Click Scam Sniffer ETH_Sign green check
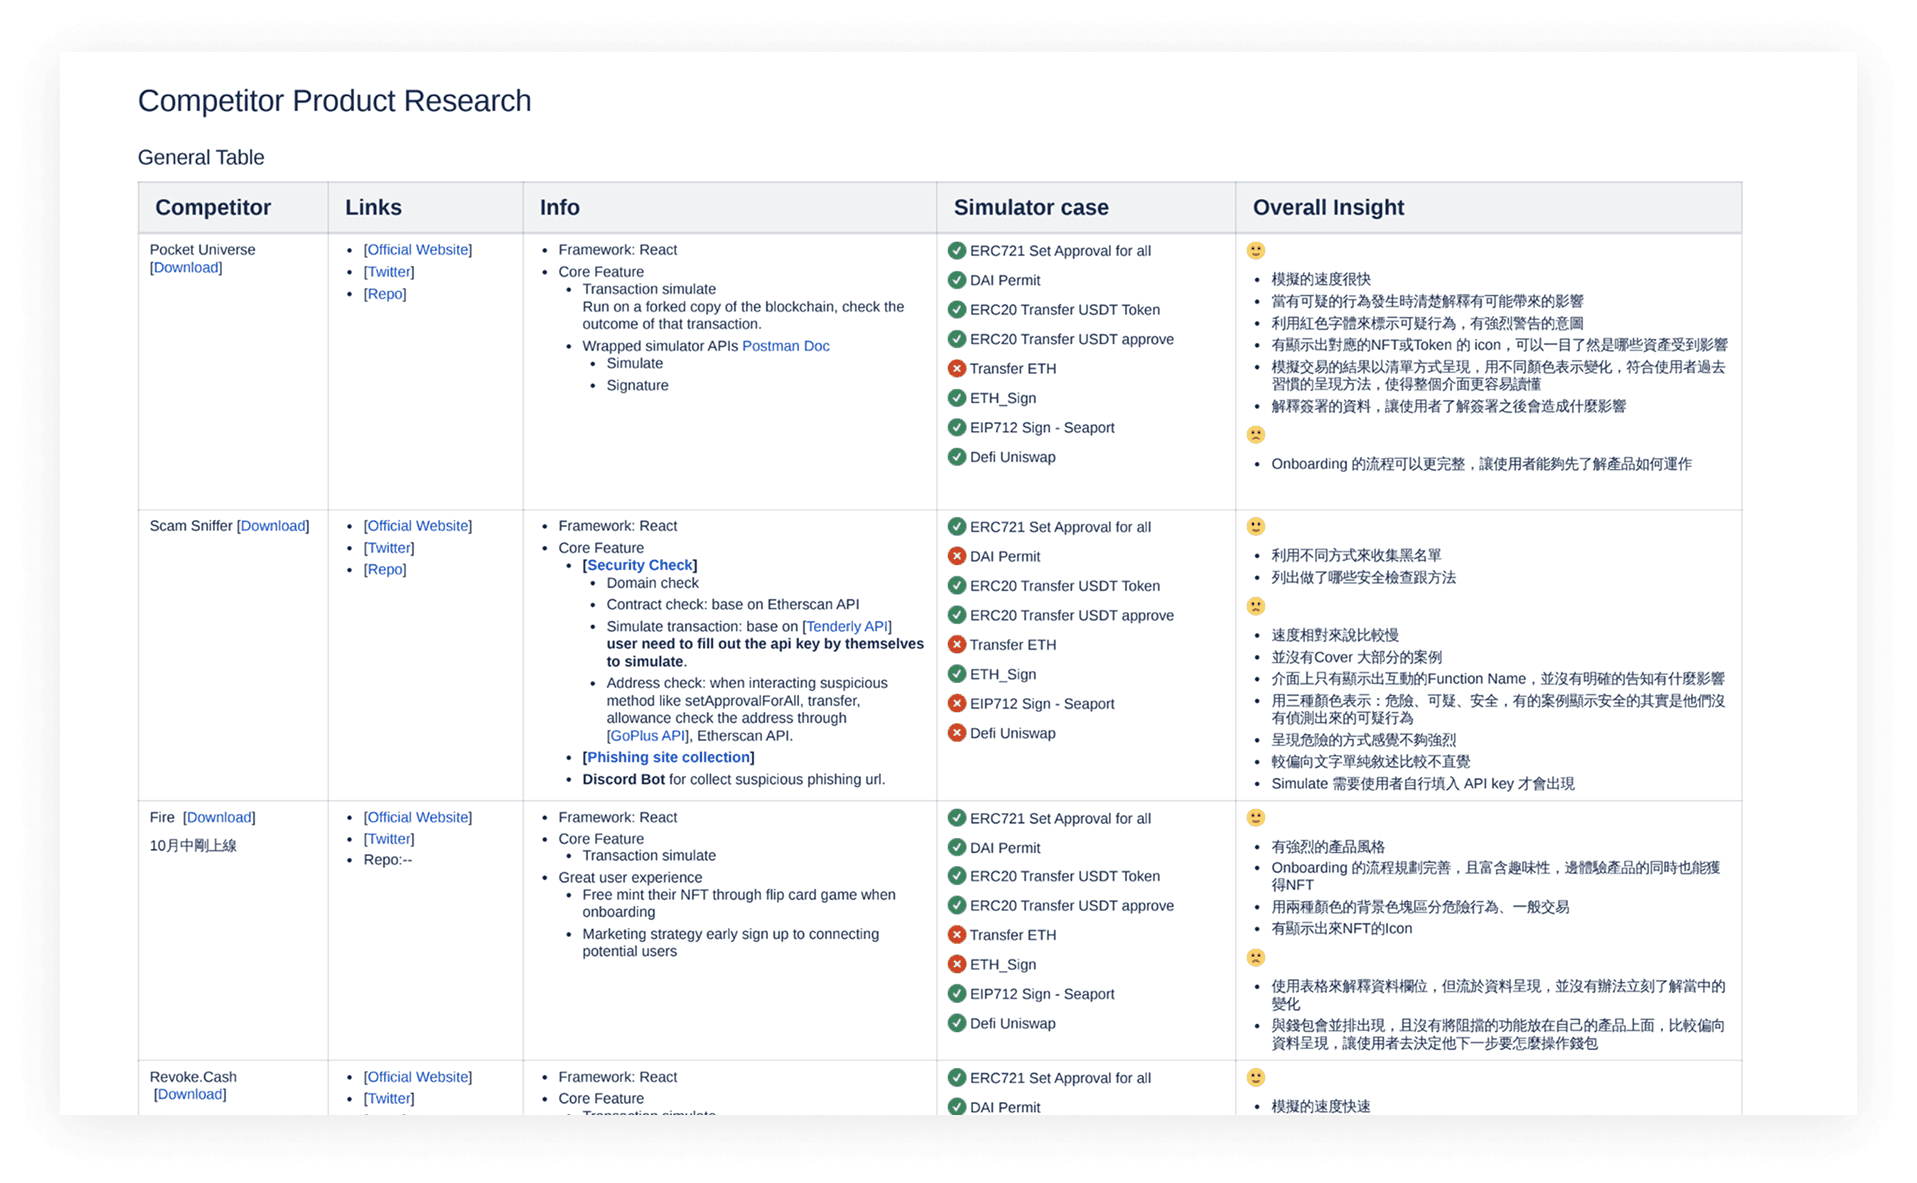 coord(957,675)
